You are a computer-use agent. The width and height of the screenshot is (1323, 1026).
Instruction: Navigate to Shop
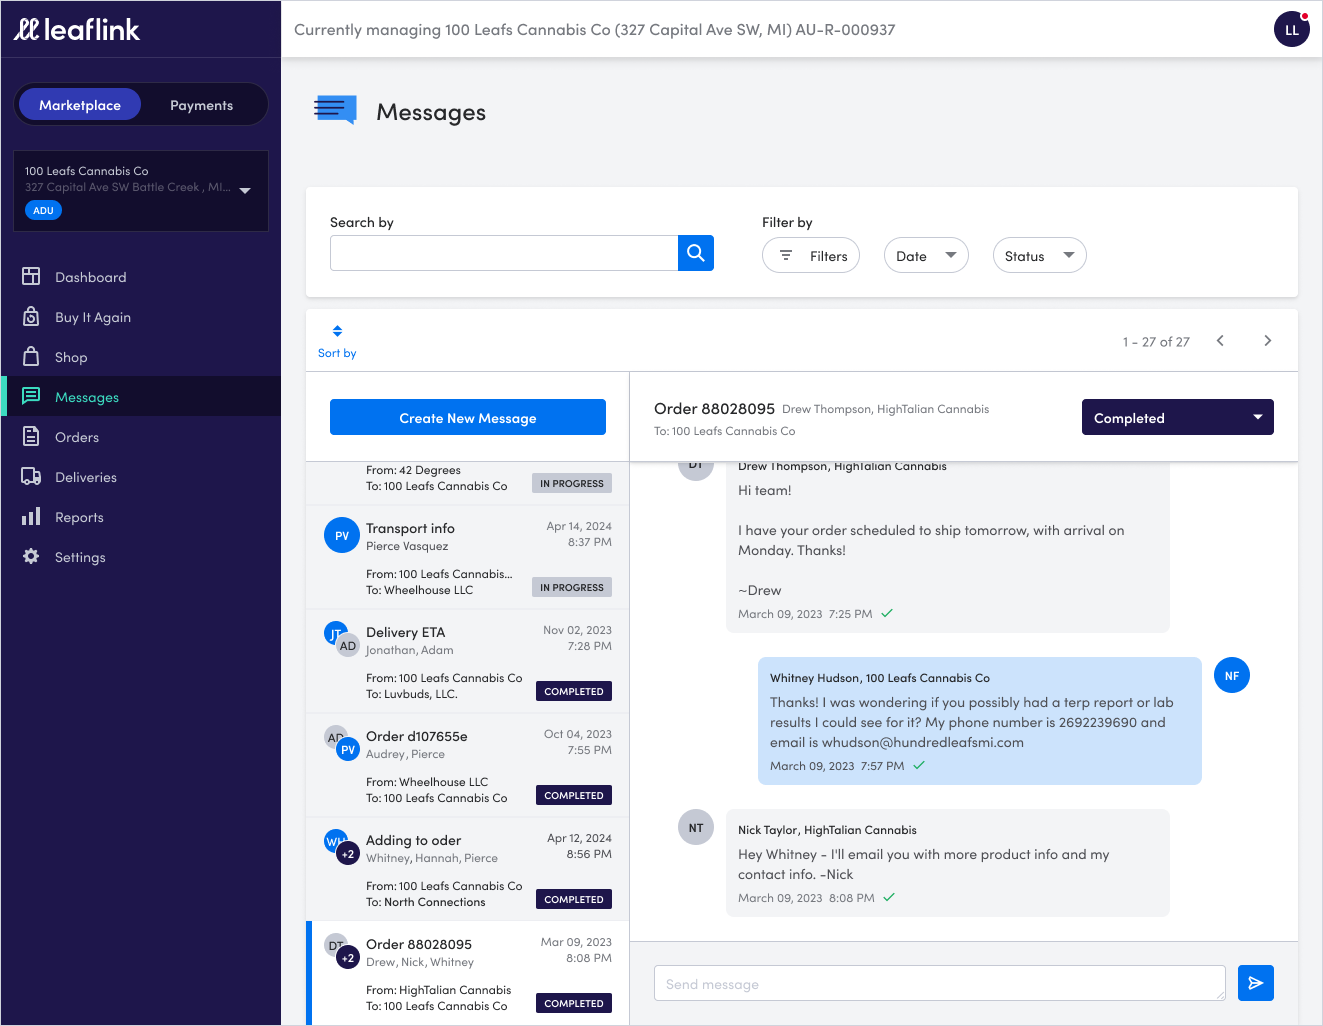(x=141, y=356)
